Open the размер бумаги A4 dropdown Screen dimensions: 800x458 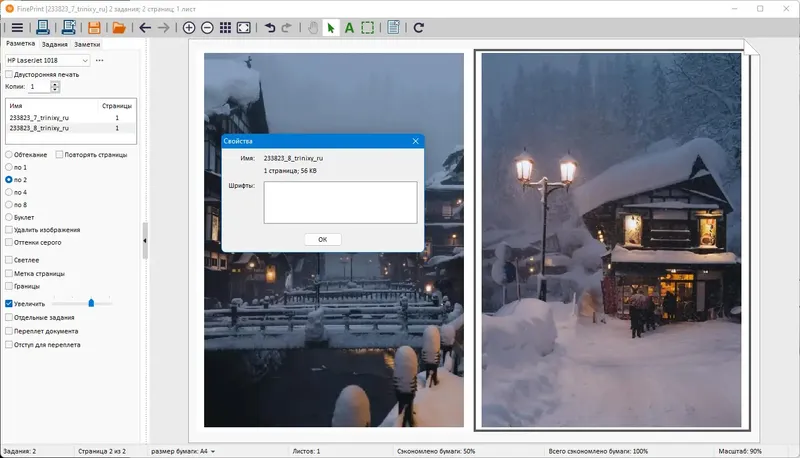click(x=183, y=451)
